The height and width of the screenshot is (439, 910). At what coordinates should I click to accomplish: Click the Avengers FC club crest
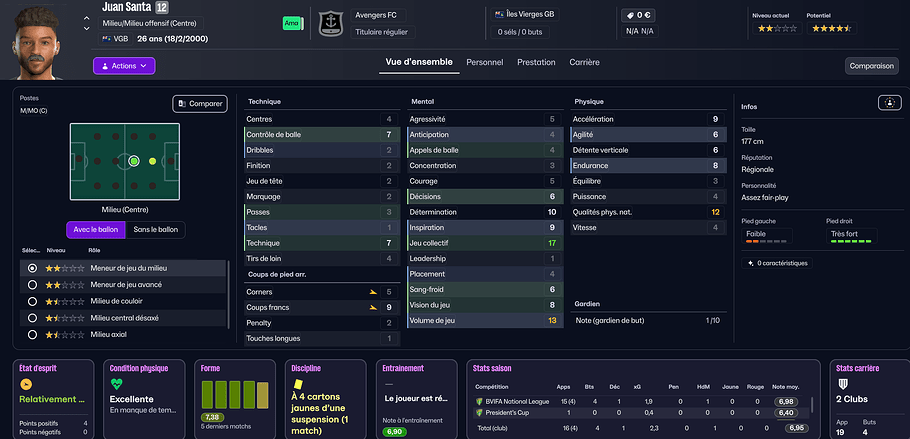pyautogui.click(x=331, y=23)
